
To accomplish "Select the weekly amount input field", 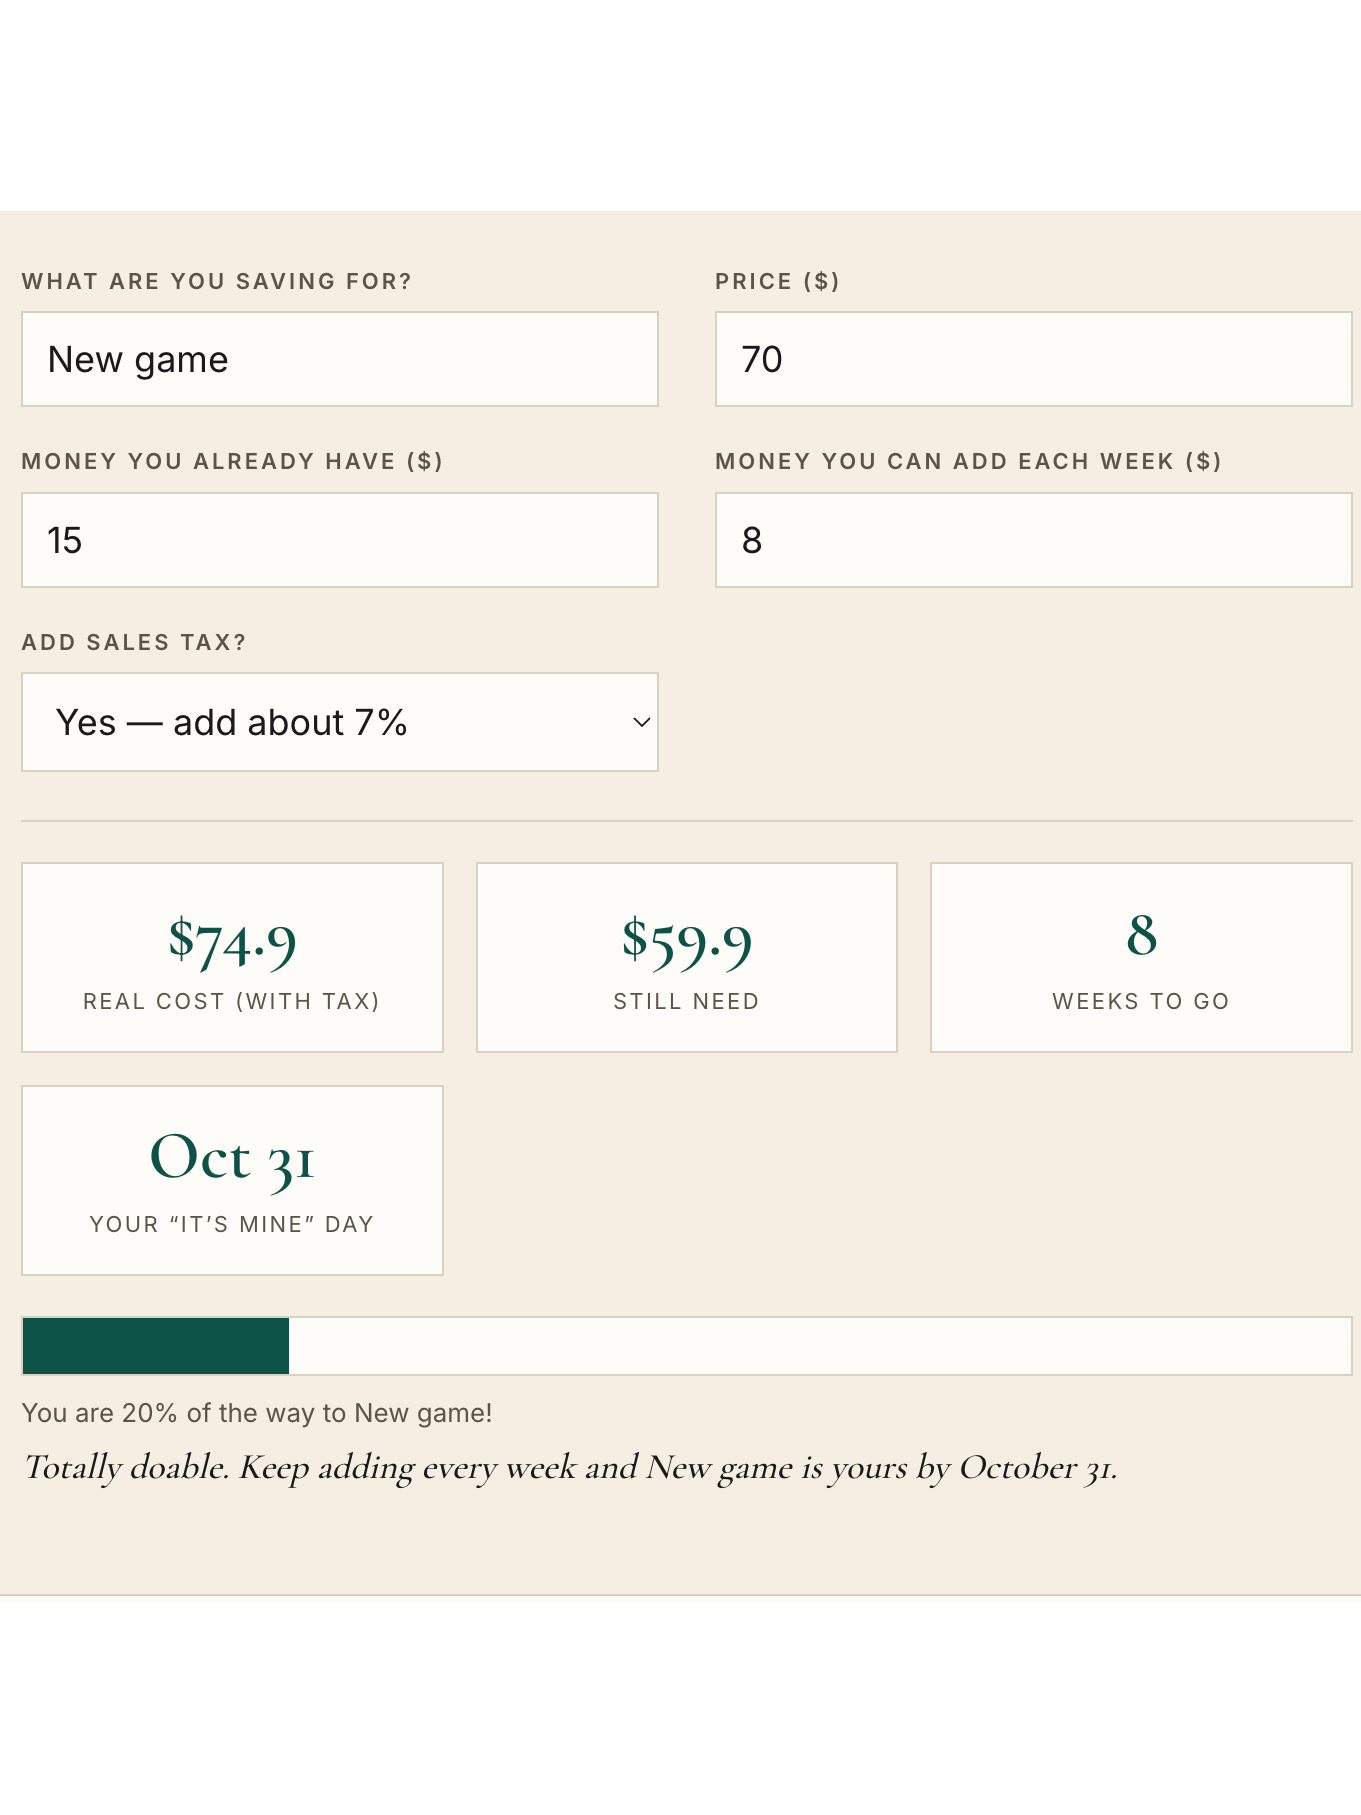I will (x=1033, y=540).
